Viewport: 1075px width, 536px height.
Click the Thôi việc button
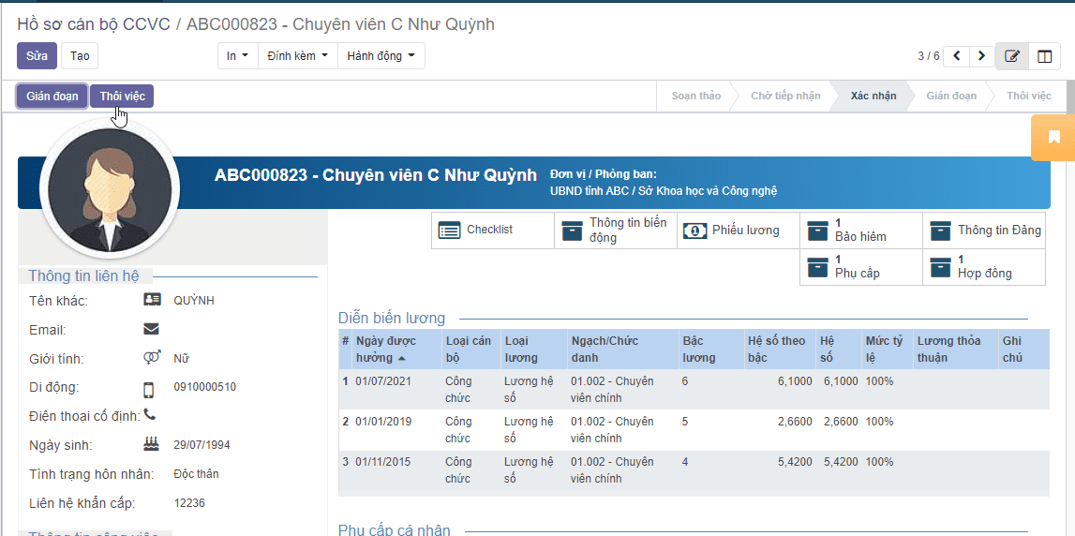click(x=122, y=96)
